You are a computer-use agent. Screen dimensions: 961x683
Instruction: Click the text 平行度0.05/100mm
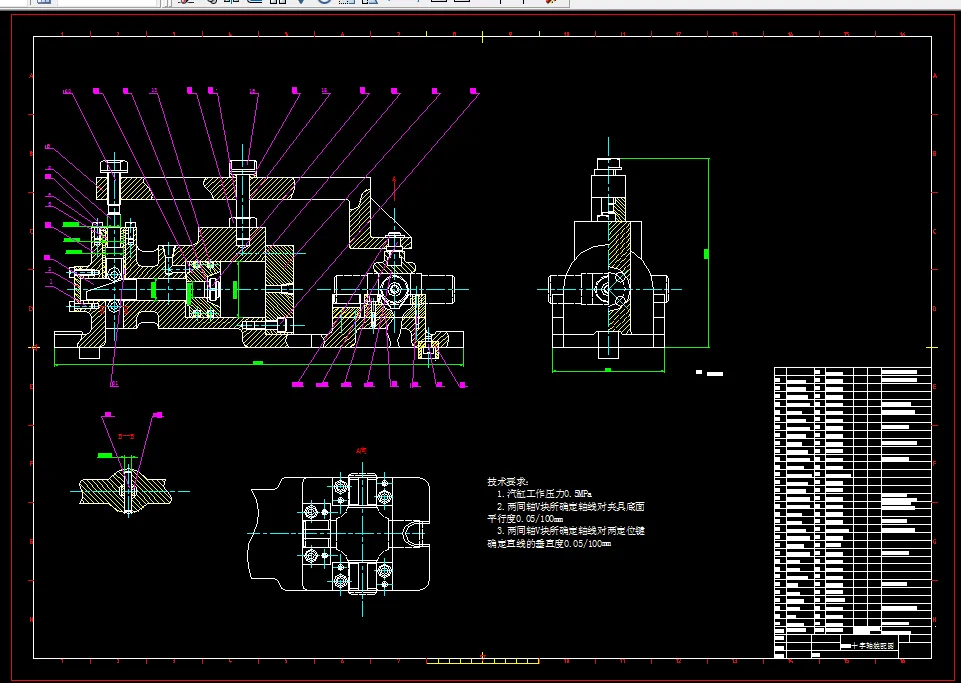point(525,519)
